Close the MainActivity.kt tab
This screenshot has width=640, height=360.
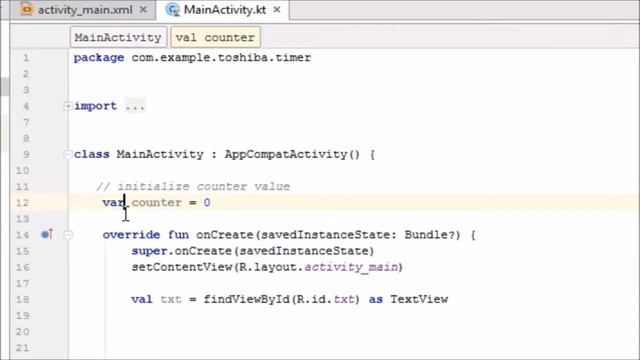(x=277, y=10)
